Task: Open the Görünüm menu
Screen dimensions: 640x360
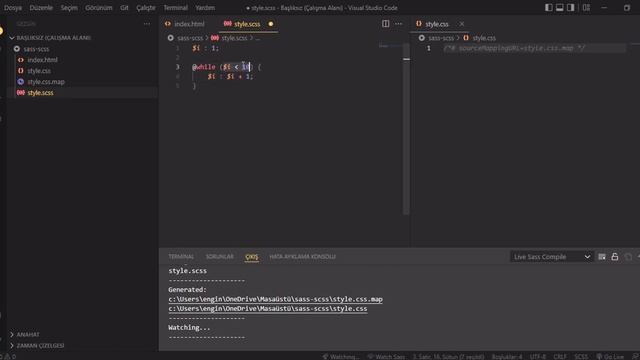Action: point(98,8)
